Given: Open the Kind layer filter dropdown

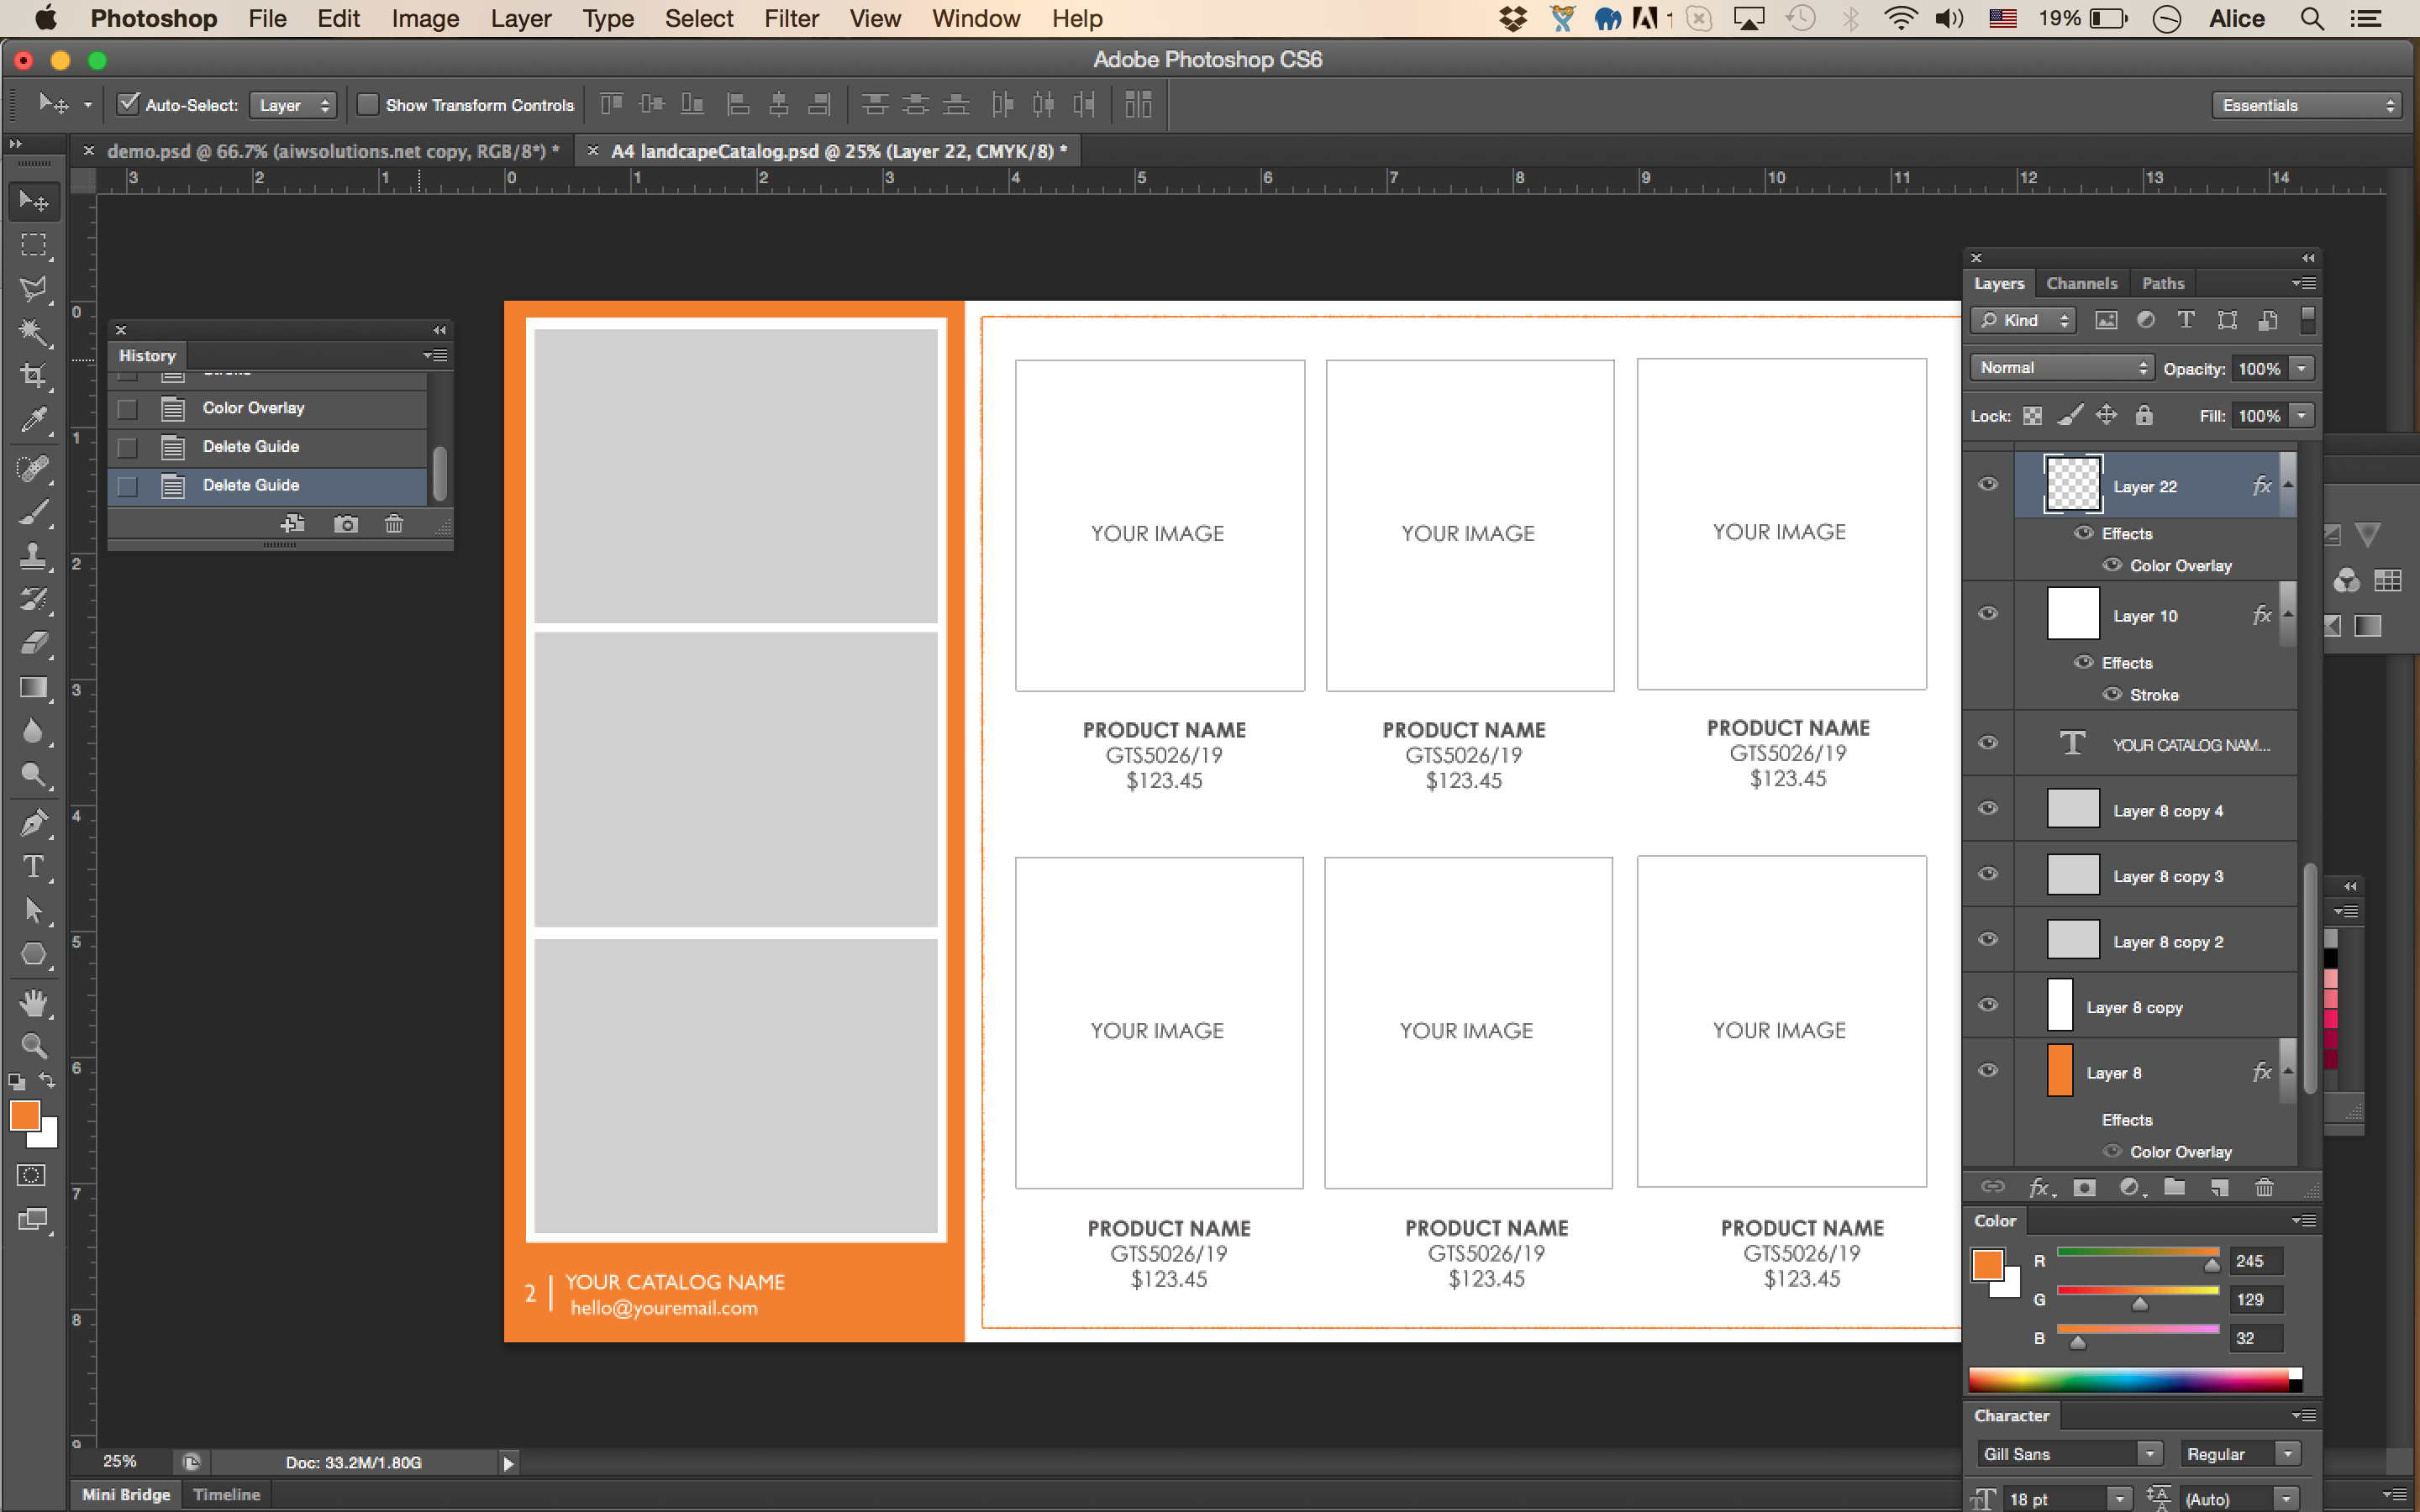Looking at the screenshot, I should [2024, 320].
